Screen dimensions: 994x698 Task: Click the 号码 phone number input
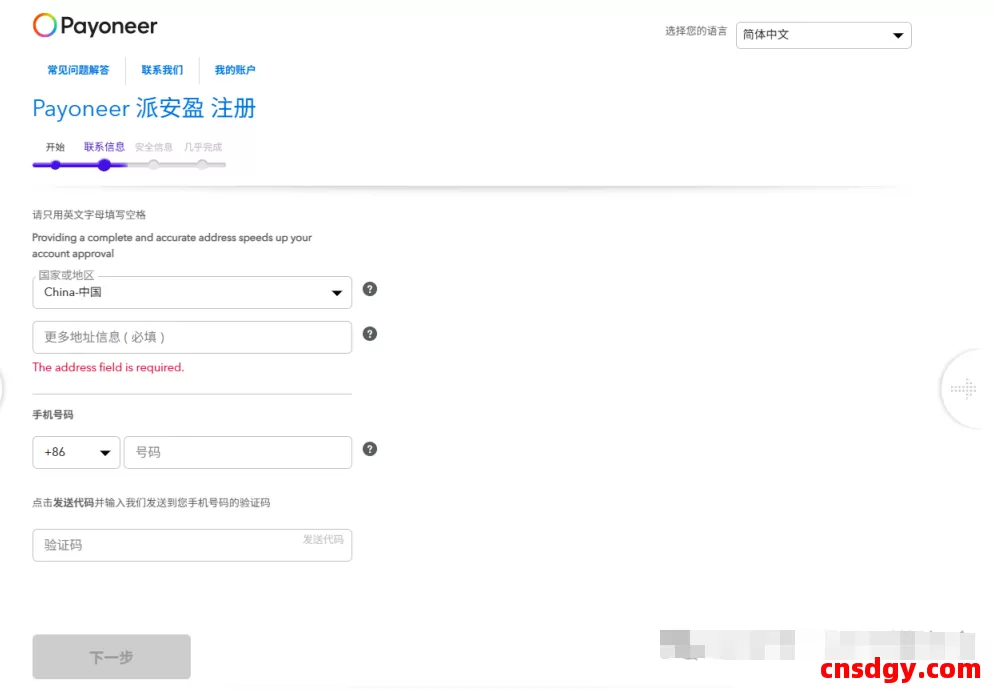tap(237, 452)
